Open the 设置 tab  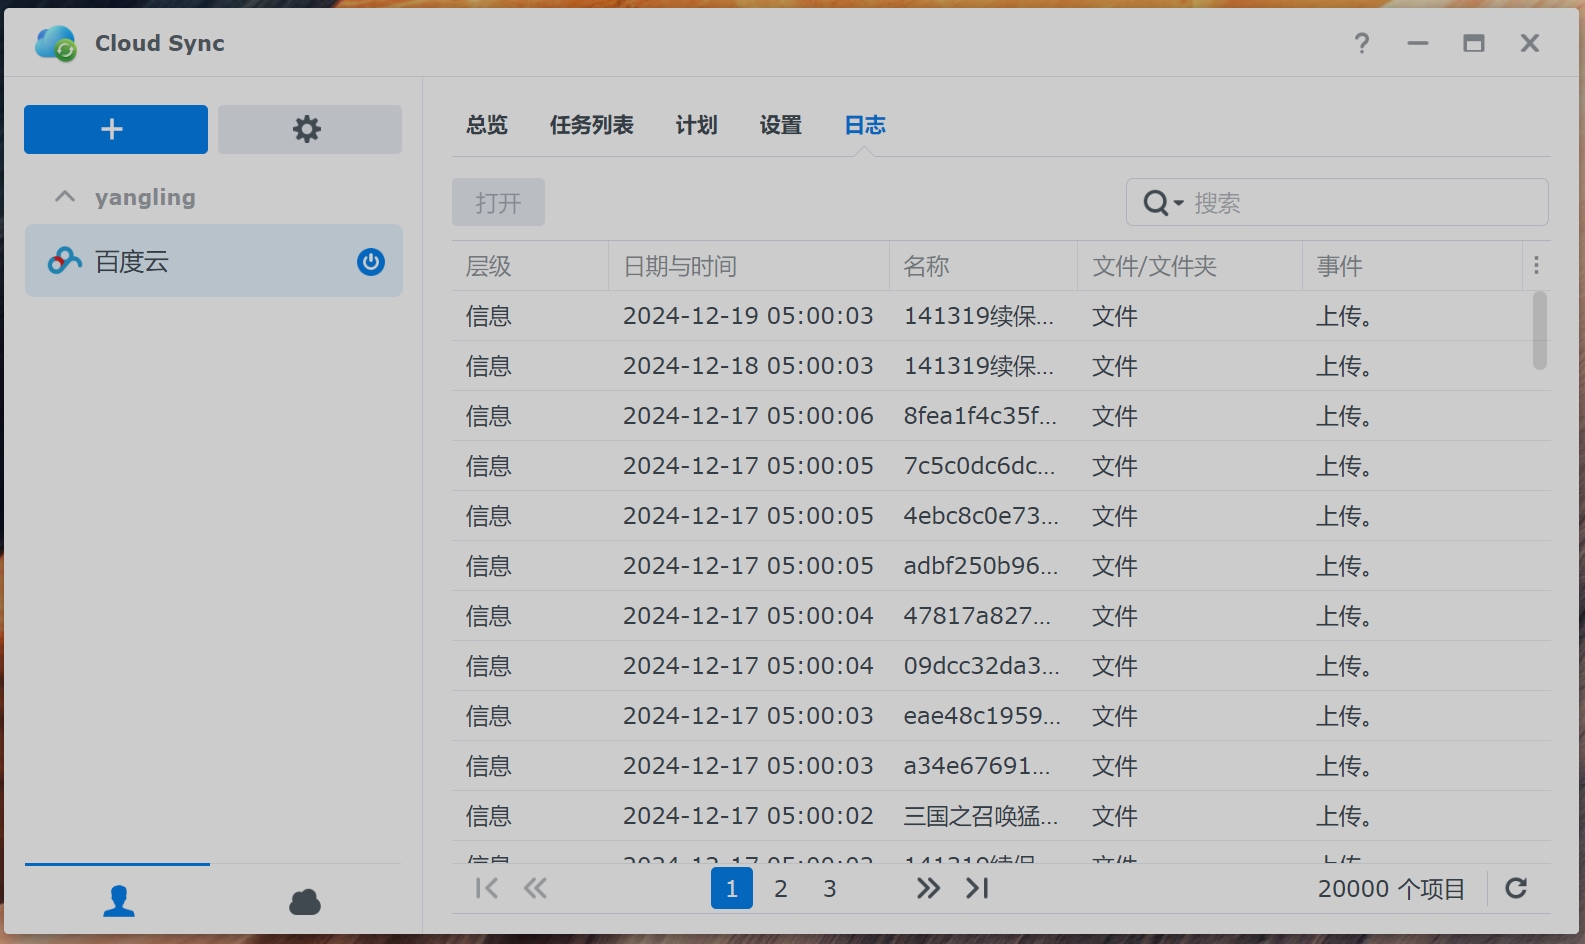pos(780,125)
